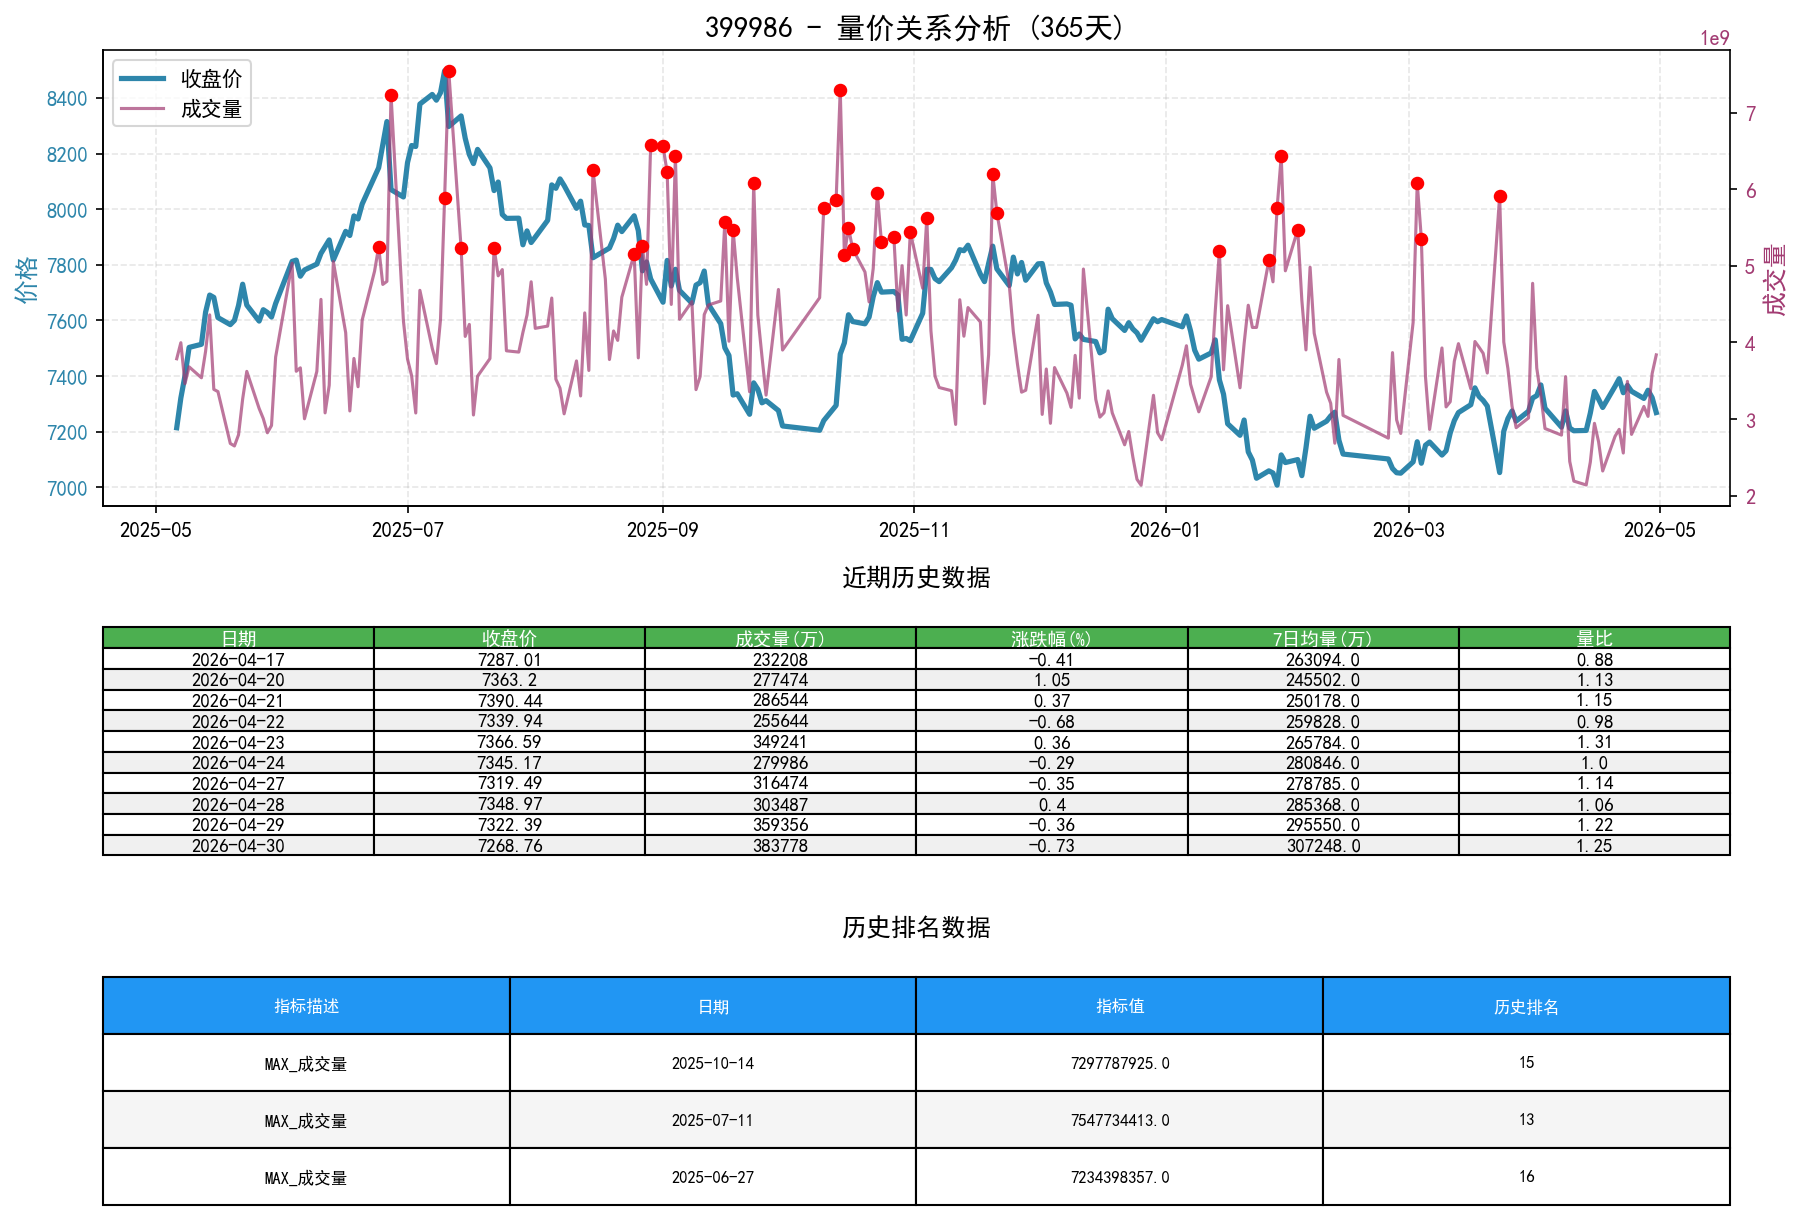Click the 2026-03 date axis tick
The width and height of the screenshot is (1802, 1220).
tap(1409, 530)
